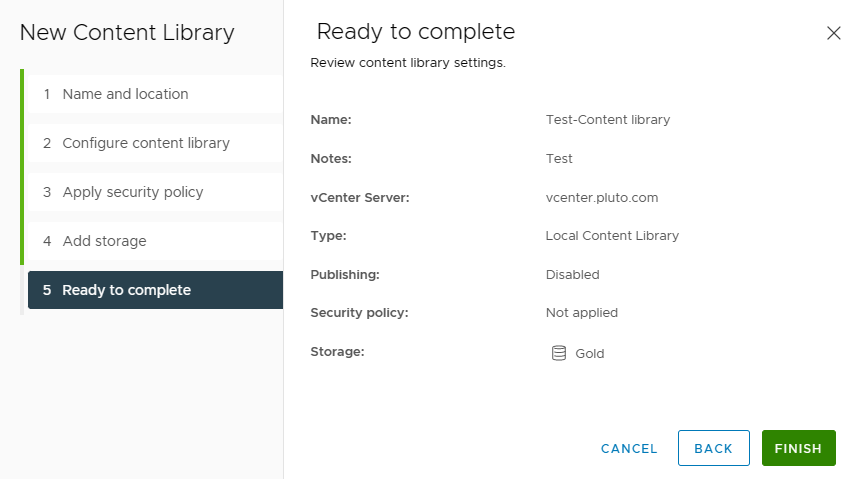This screenshot has width=849, height=479.
Task: Open the Configure content library step
Action: click(146, 143)
